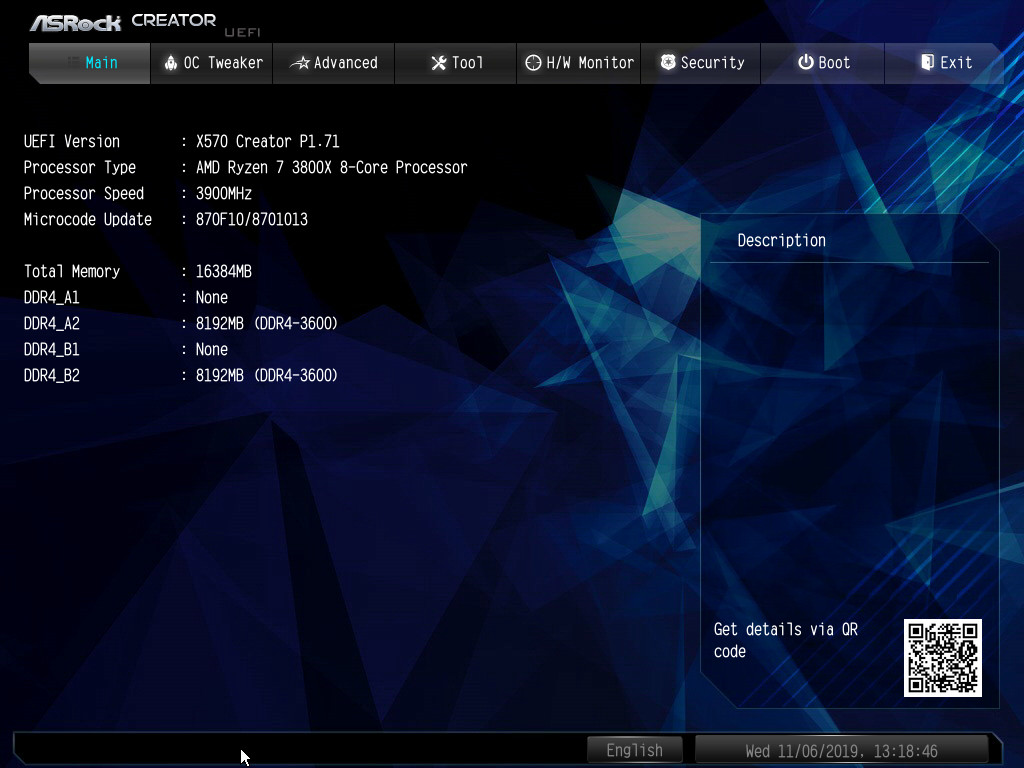This screenshot has width=1024, height=768.
Task: Select the UEFI Version row
Action: pyautogui.click(x=182, y=141)
